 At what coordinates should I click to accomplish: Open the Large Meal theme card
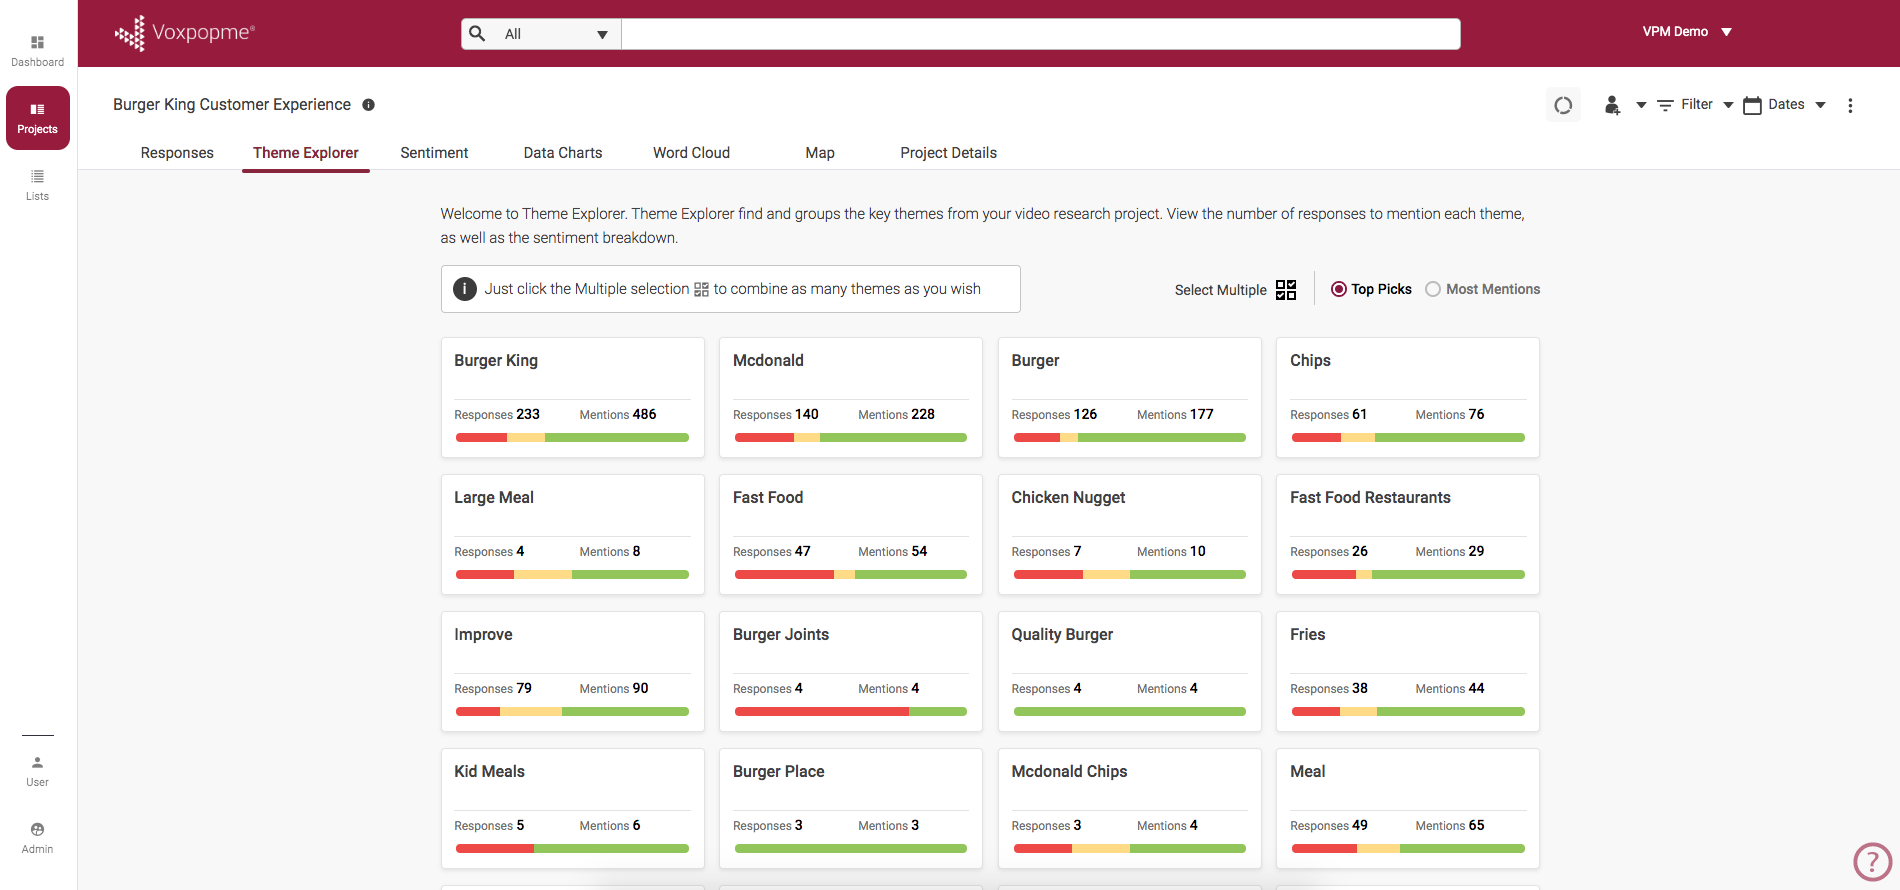(x=573, y=535)
